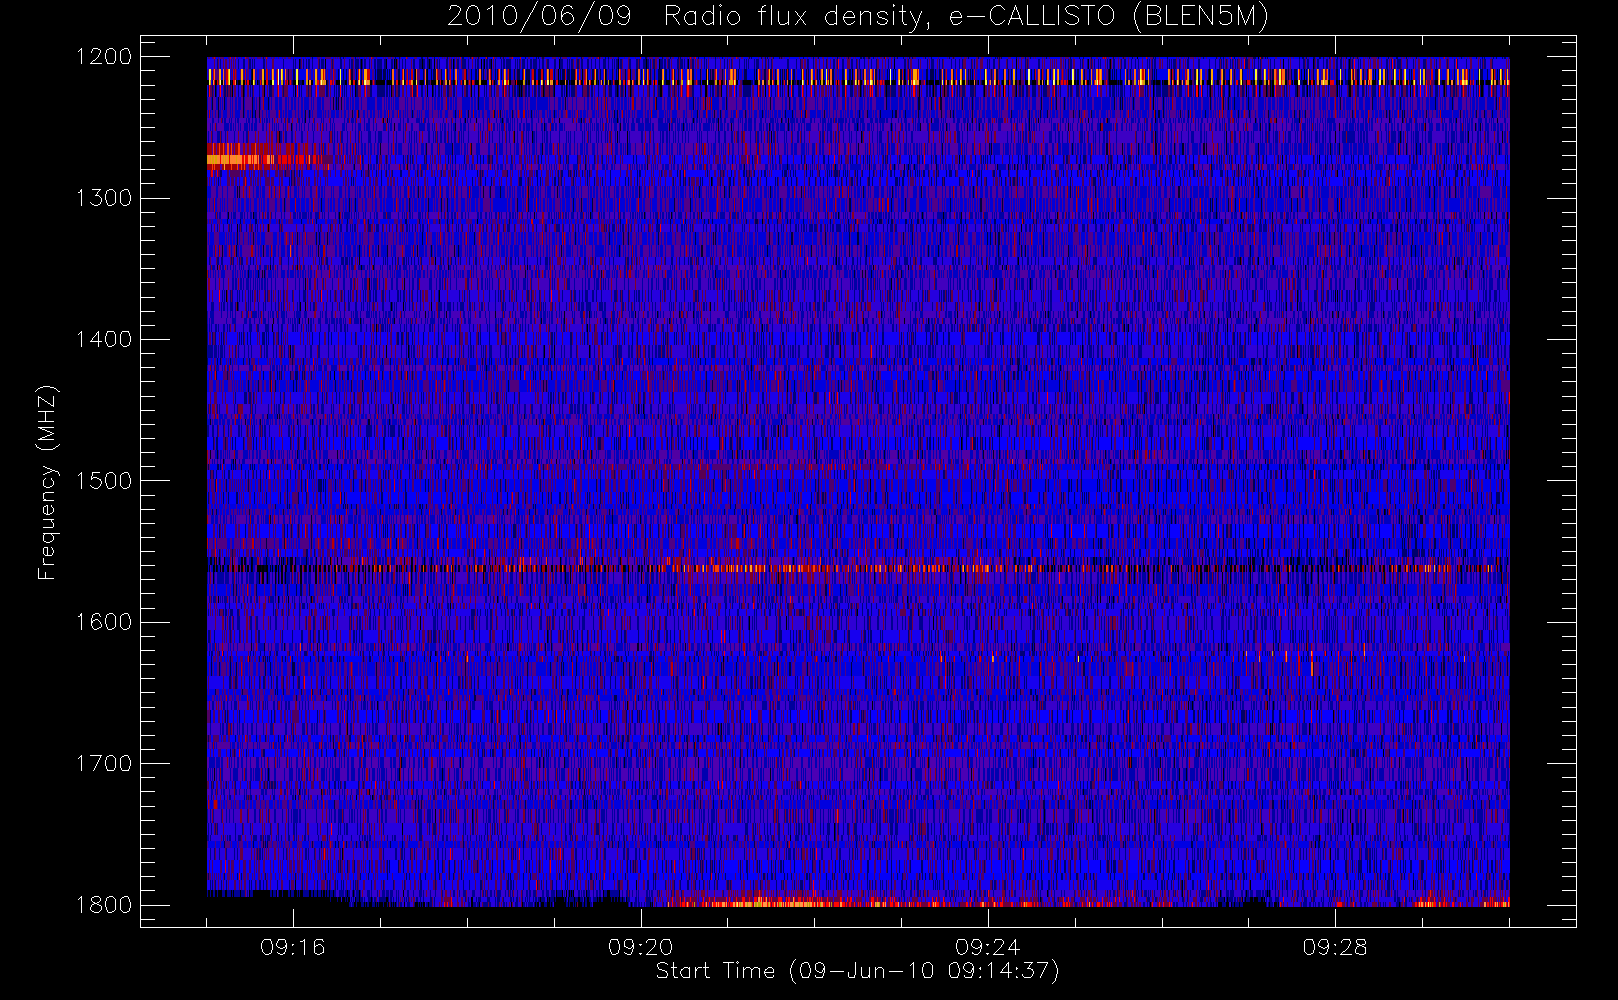This screenshot has height=1000, width=1618.
Task: Click the 09:16 time tick label
Action: 293,947
